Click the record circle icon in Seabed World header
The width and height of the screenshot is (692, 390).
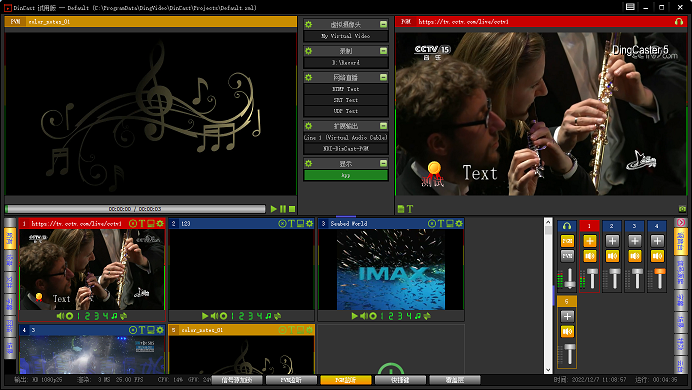click(x=432, y=224)
